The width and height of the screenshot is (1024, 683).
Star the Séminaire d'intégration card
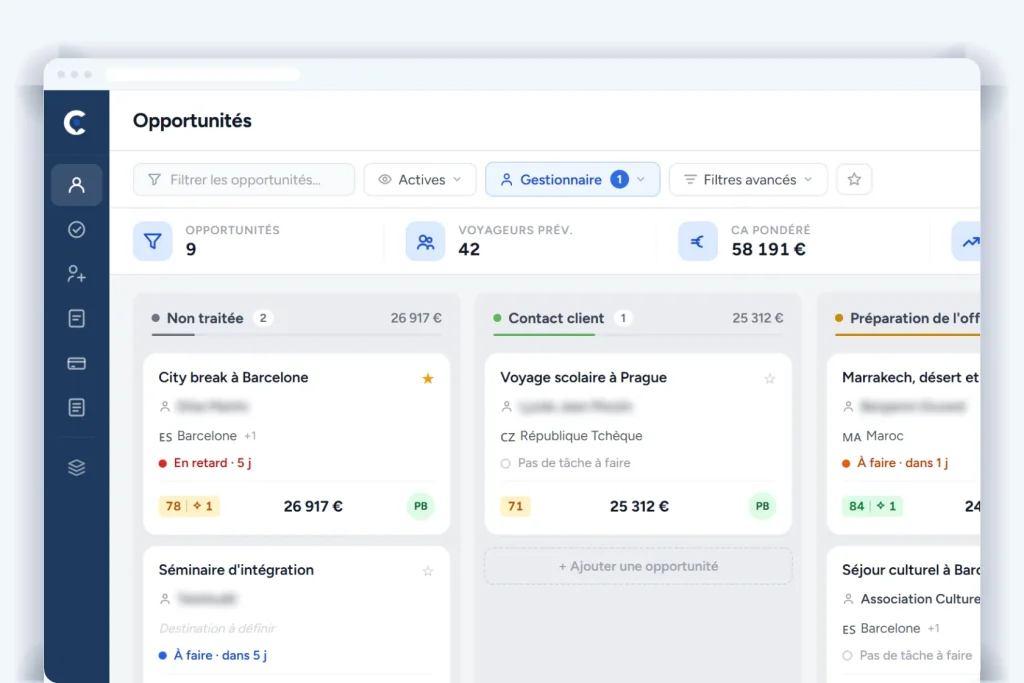pos(428,571)
